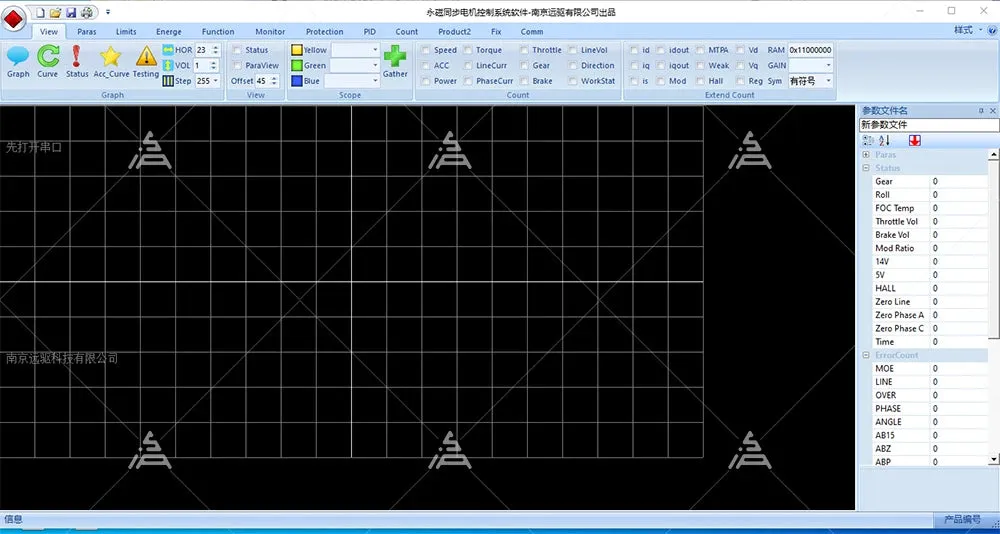Check the PhaseCurr count checkbox
The width and height of the screenshot is (1000, 534).
468,81
